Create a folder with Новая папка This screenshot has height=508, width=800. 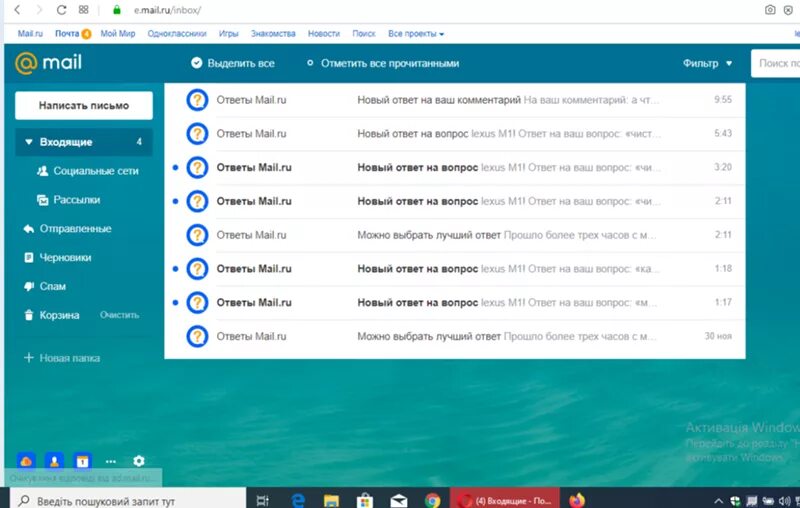pyautogui.click(x=62, y=358)
